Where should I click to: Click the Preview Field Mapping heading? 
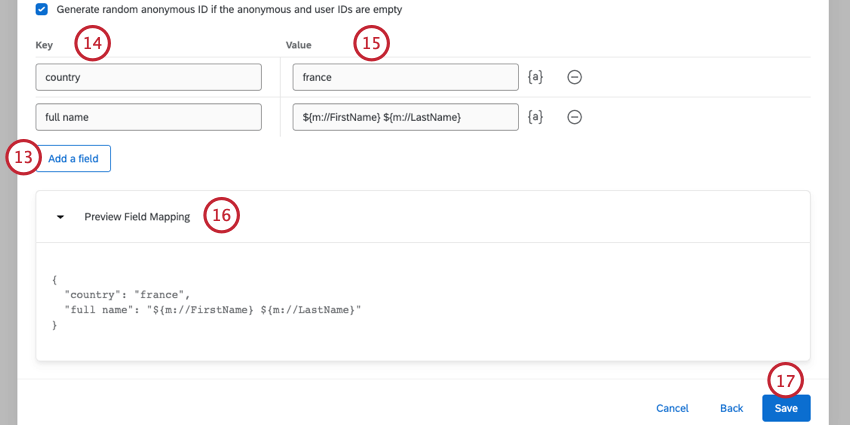pos(137,216)
